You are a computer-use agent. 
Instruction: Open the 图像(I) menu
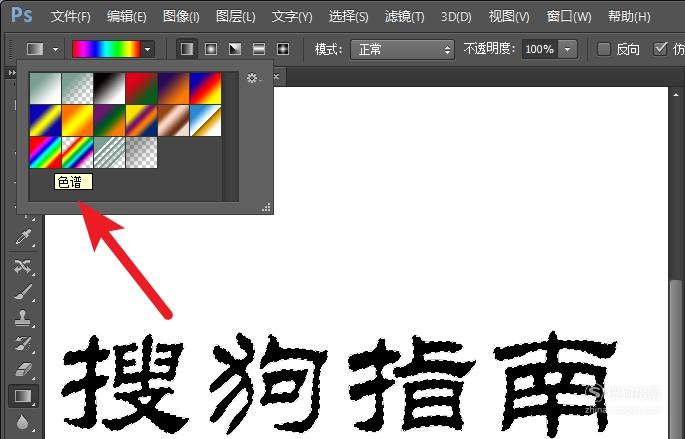coord(181,17)
